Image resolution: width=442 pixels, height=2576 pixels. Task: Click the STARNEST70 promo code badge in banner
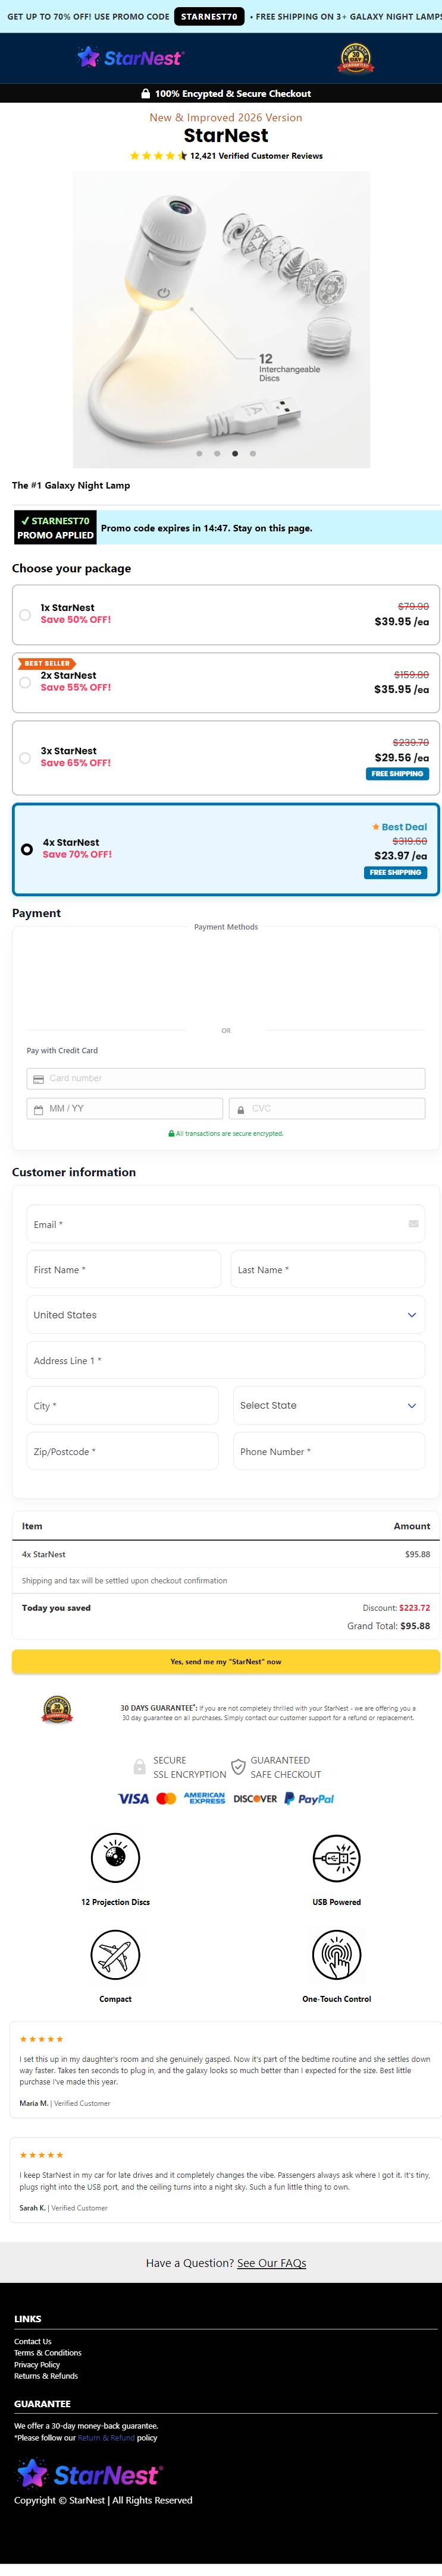tap(209, 17)
